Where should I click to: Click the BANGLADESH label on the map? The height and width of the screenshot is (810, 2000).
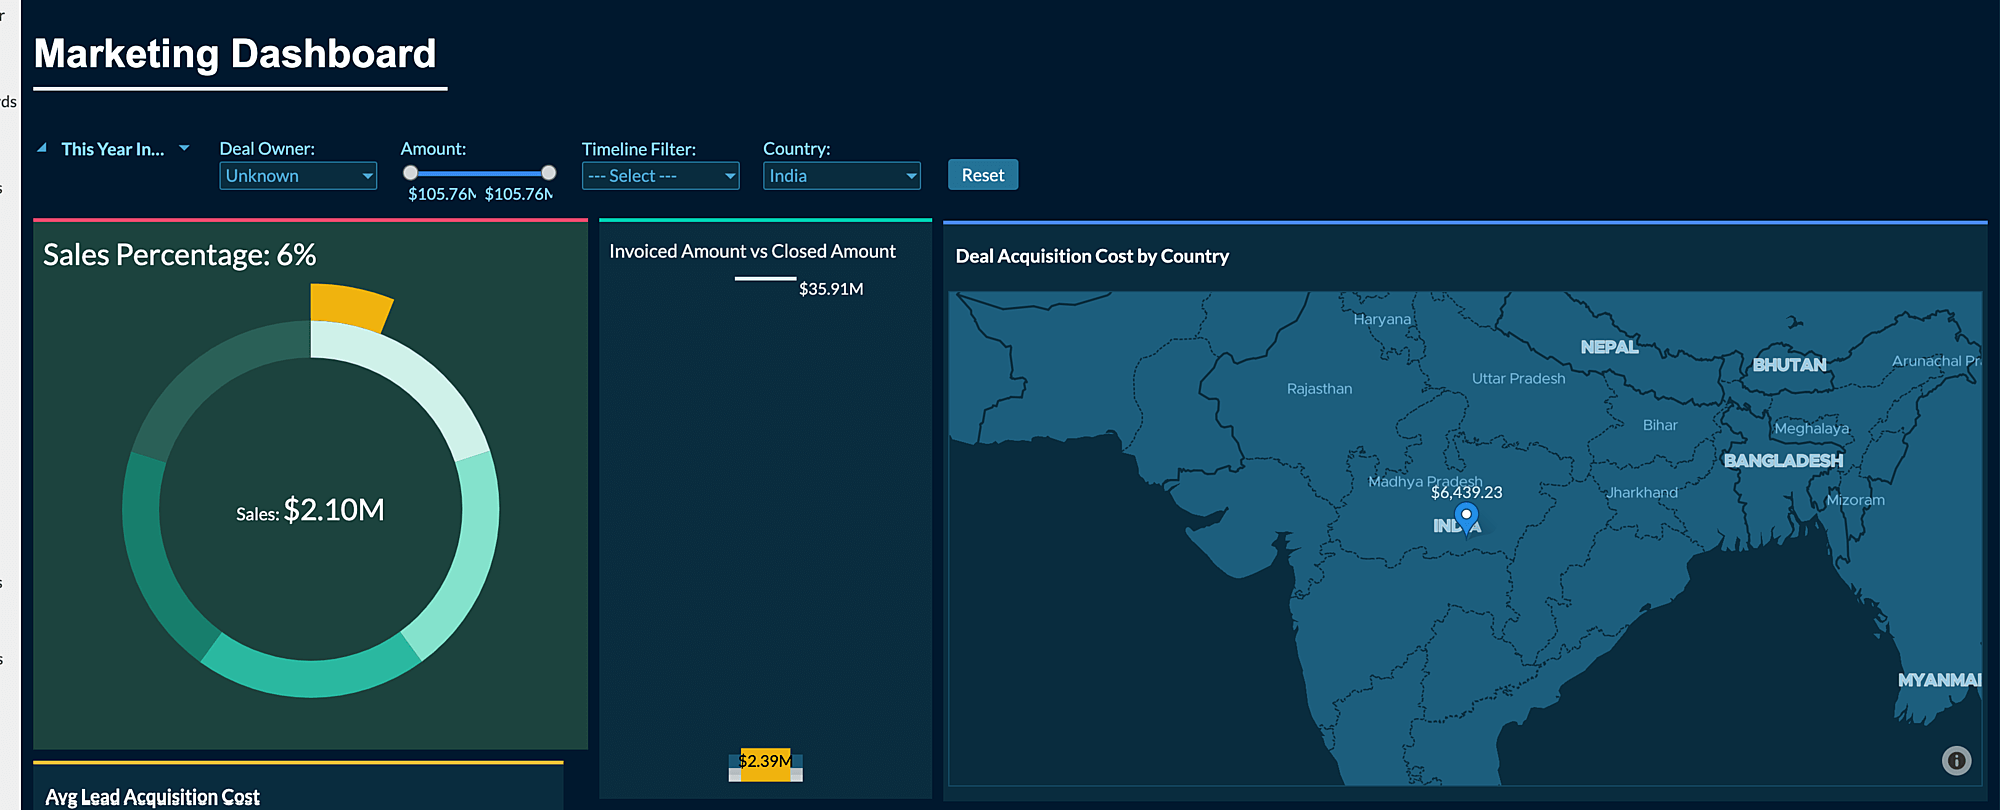click(x=1783, y=460)
